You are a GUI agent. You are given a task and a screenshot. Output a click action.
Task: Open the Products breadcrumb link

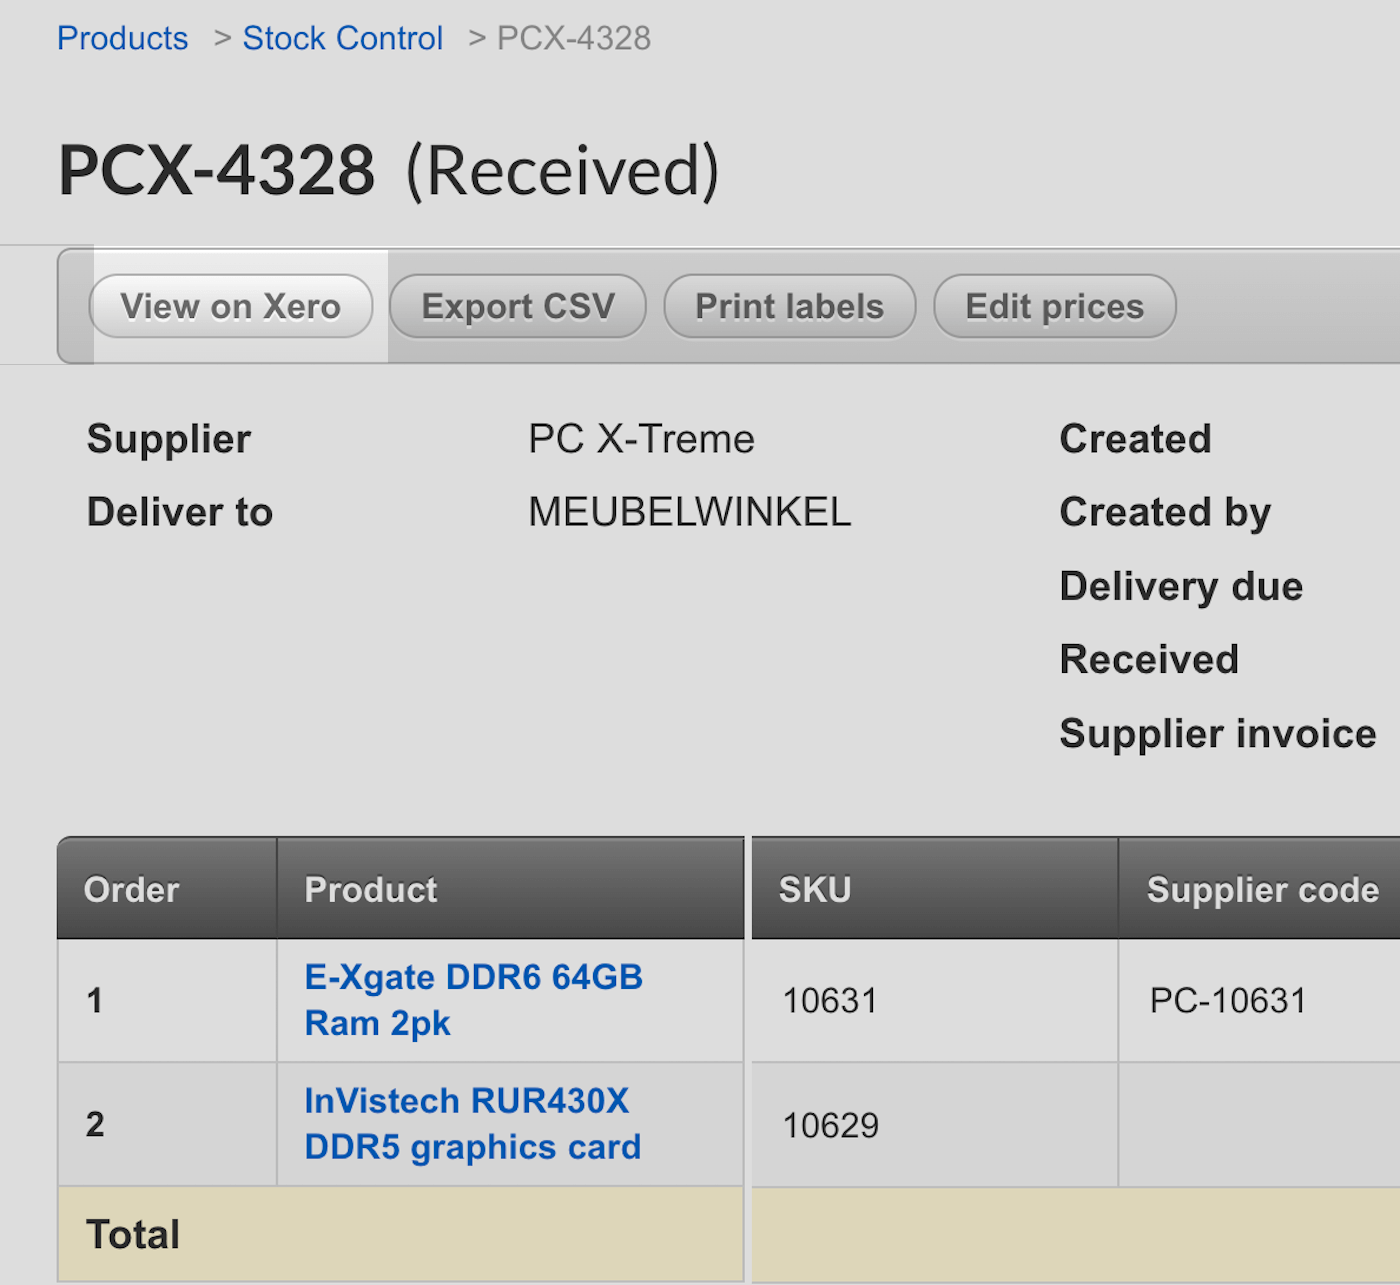[122, 38]
